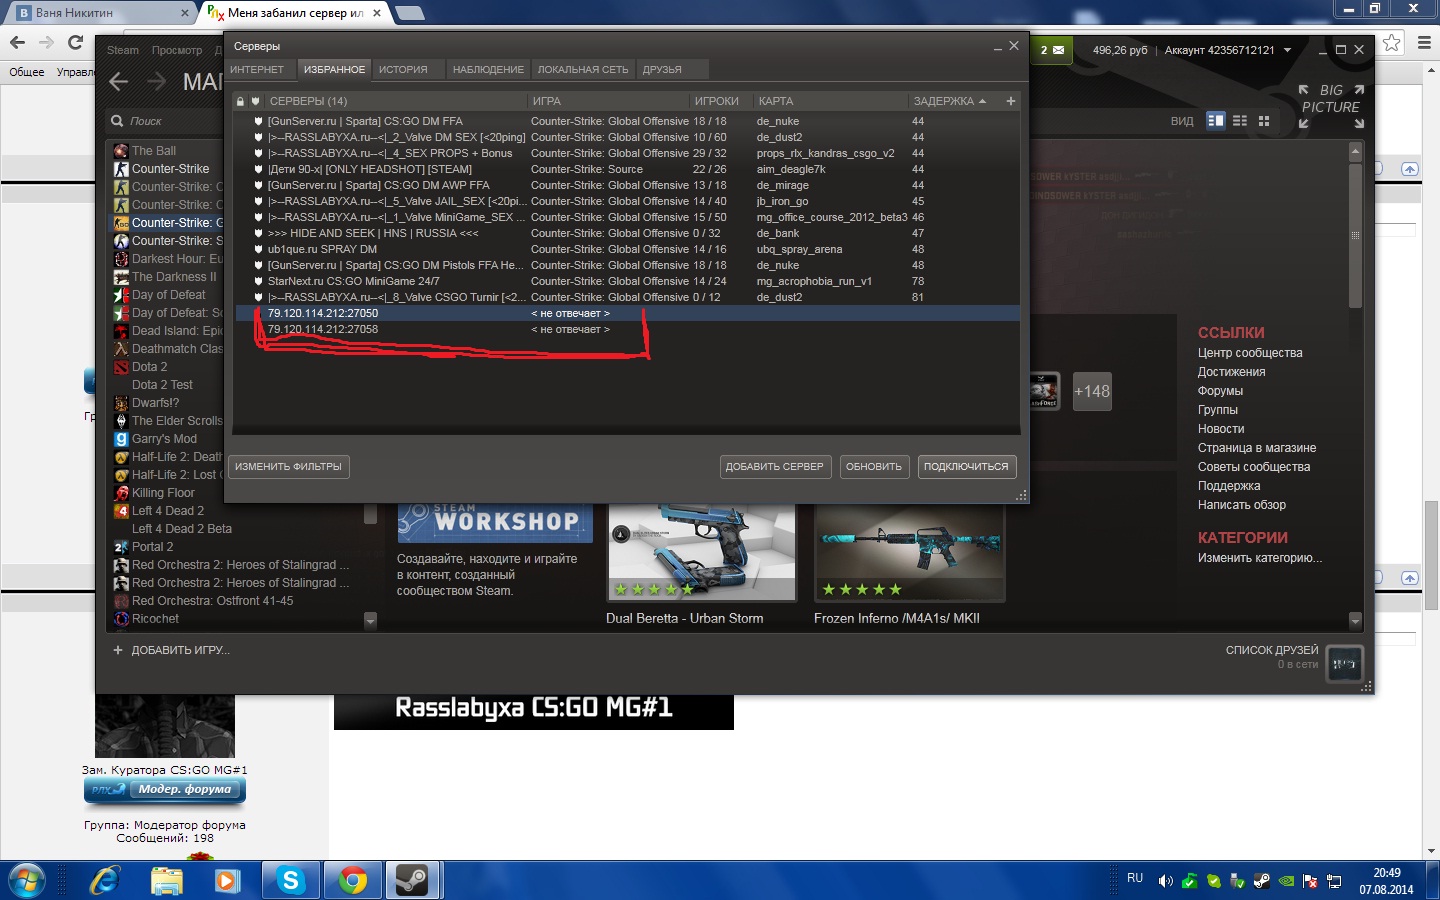Click the password lock column icon
The height and width of the screenshot is (900, 1440).
click(x=240, y=101)
